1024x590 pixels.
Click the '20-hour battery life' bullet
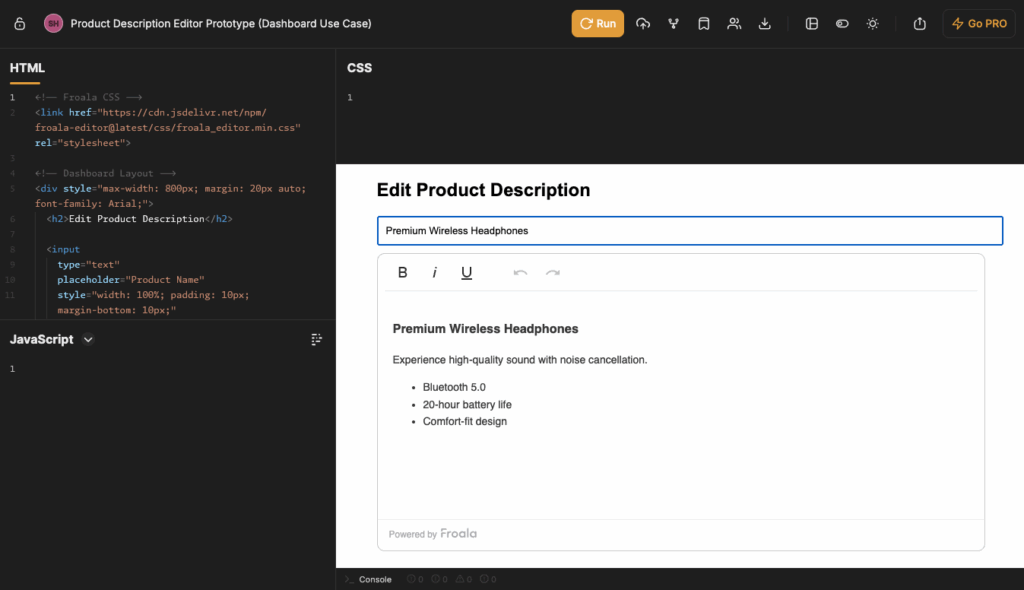point(467,404)
